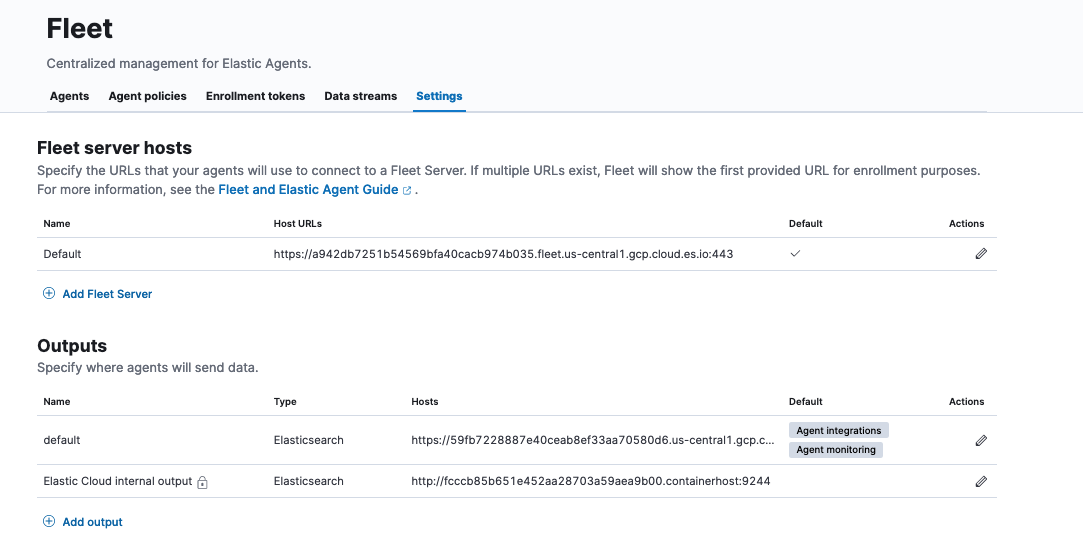The height and width of the screenshot is (542, 1083).
Task: Click plus icon next to Add Fleet Server
Action: (x=49, y=294)
